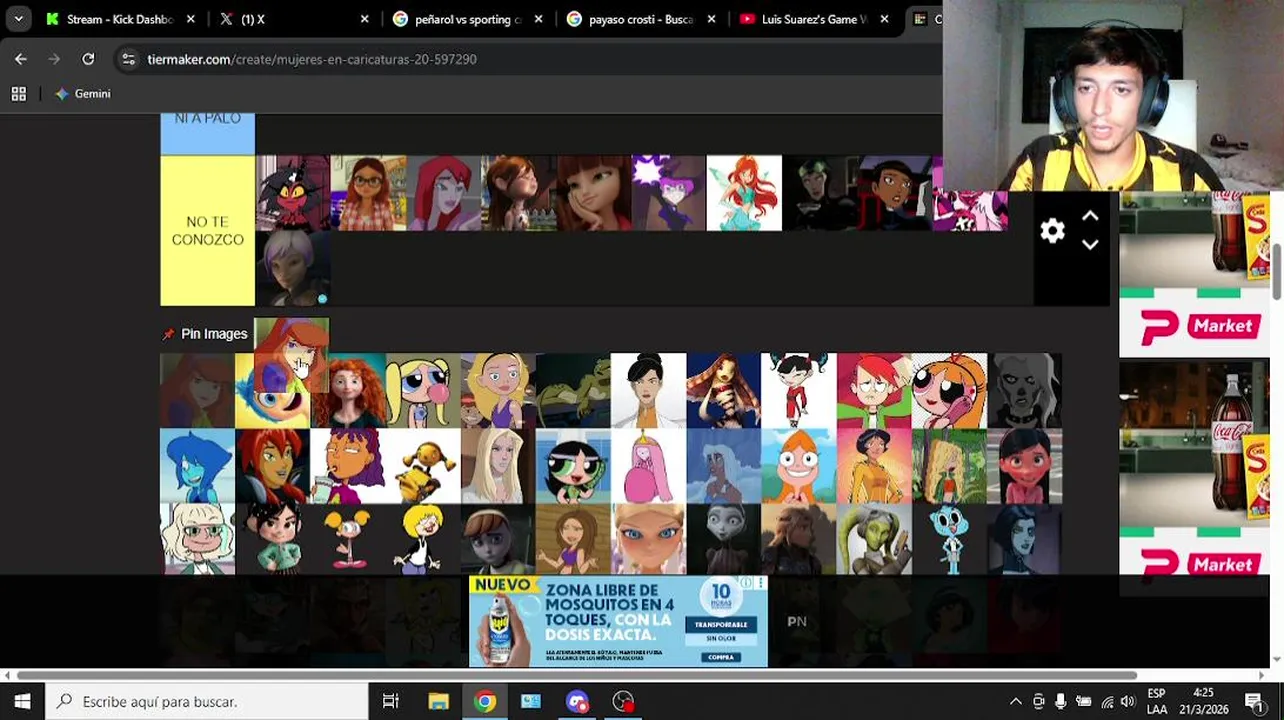Go back in browser history
The image size is (1284, 720).
point(21,59)
